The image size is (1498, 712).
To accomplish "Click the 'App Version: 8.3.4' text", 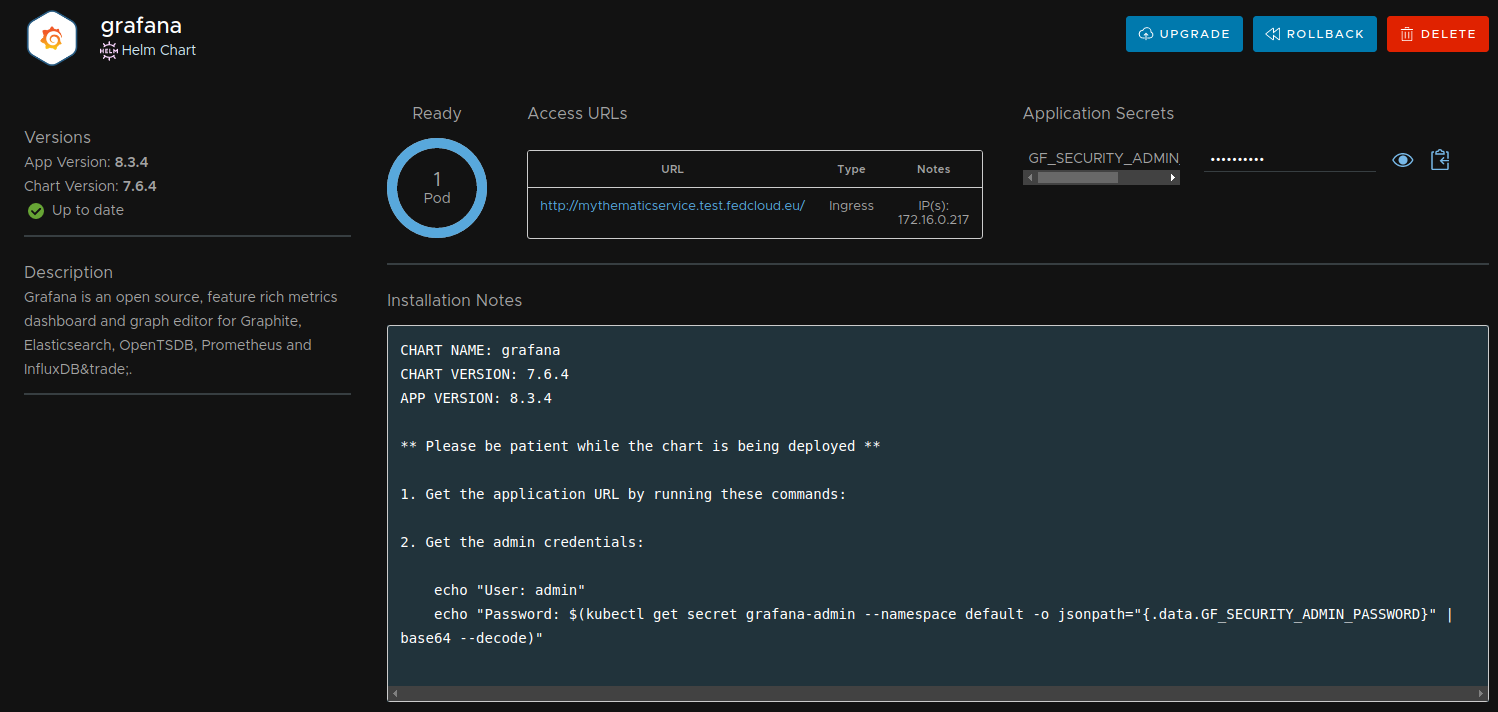I will pos(86,162).
